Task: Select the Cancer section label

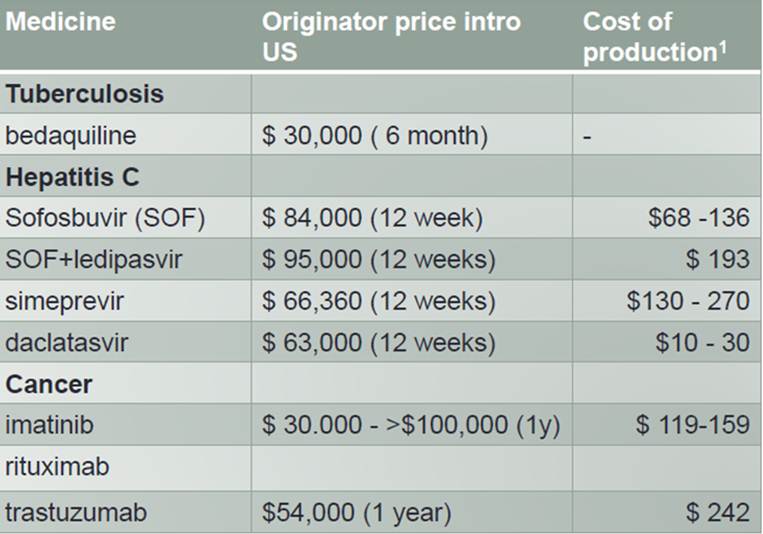Action: click(48, 384)
